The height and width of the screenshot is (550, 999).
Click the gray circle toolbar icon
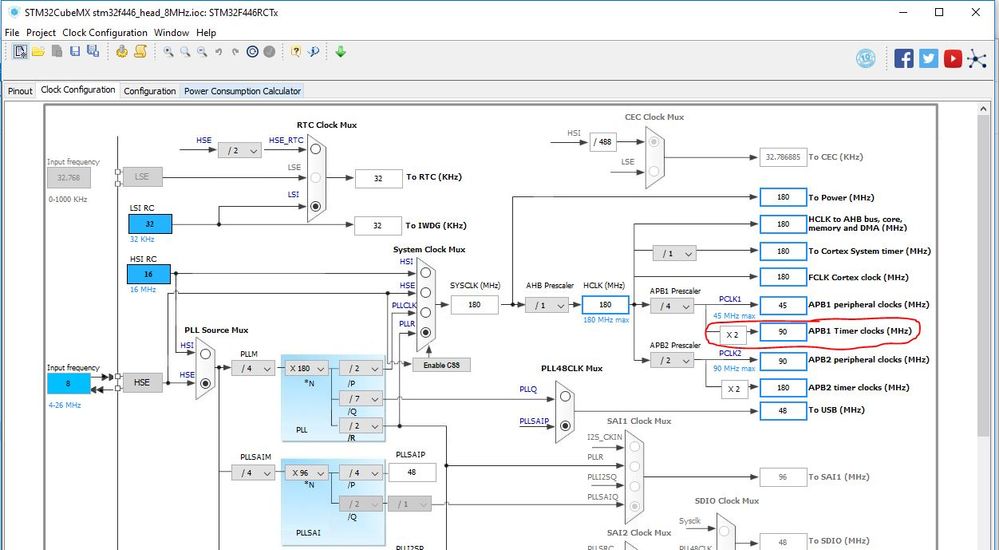(270, 52)
